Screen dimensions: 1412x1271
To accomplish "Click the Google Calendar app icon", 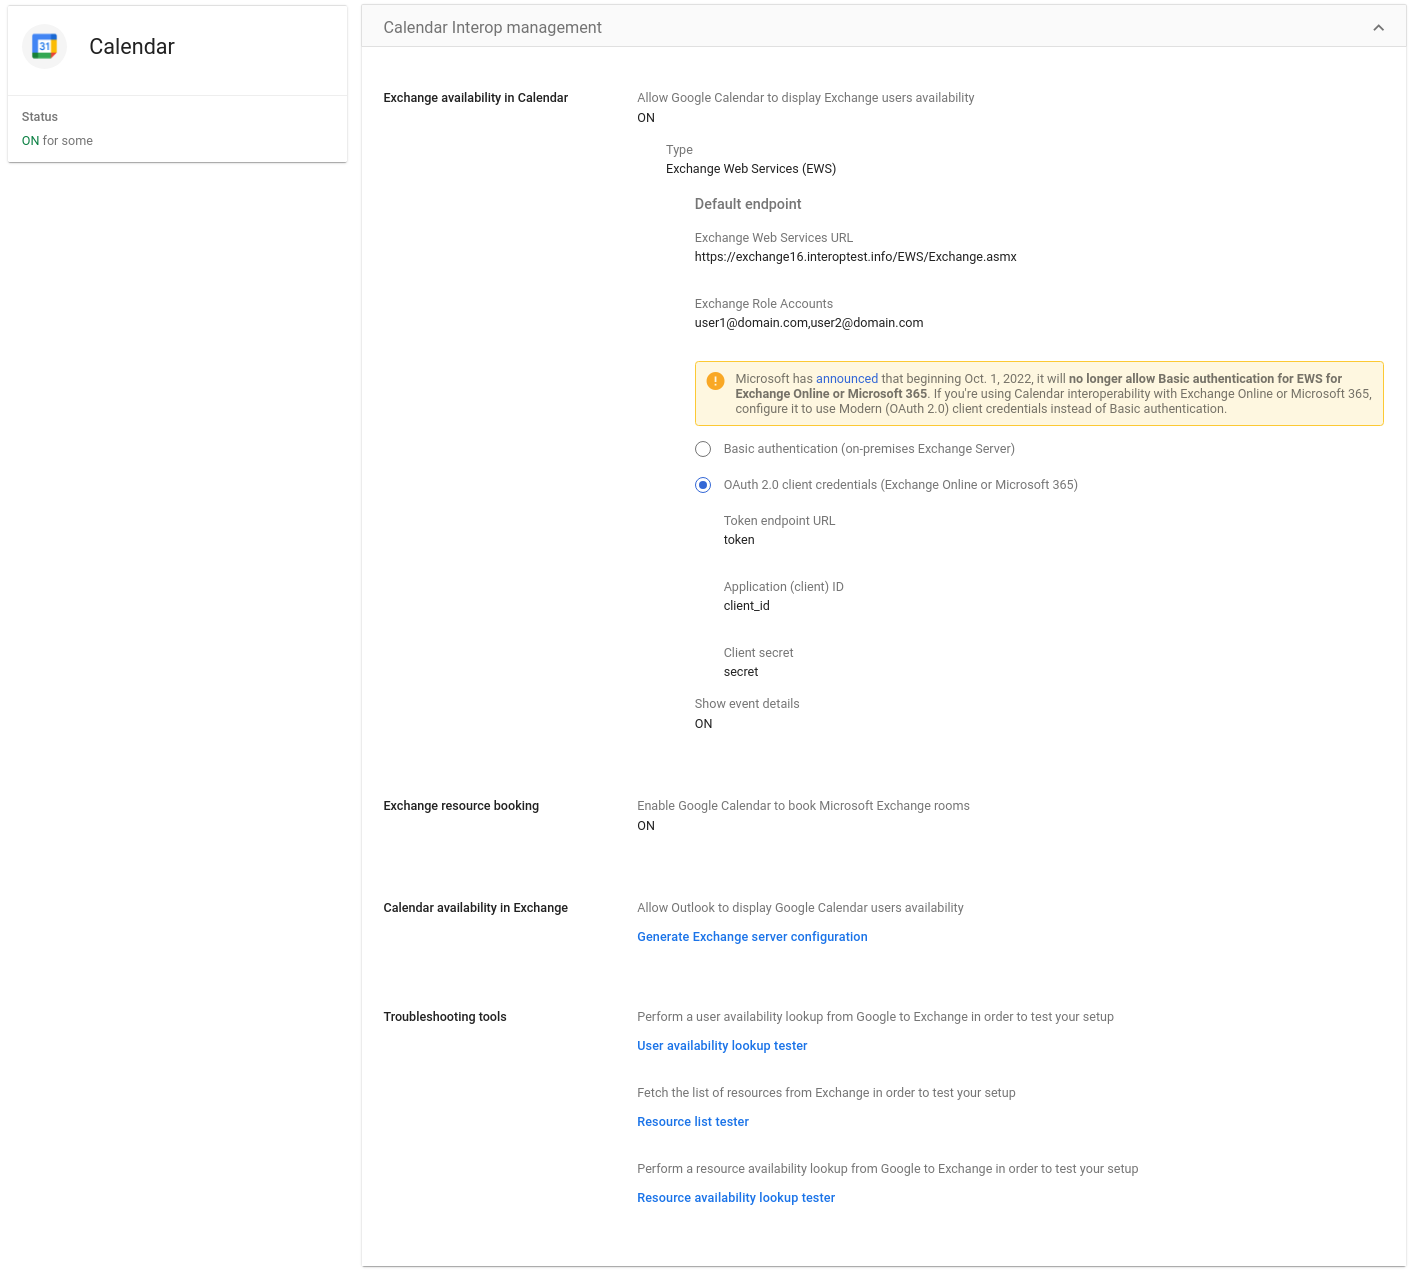I will point(44,46).
